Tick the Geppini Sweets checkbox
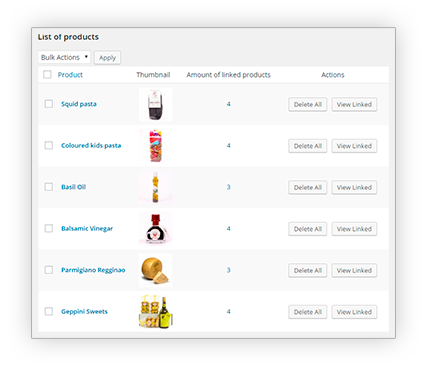 pyautogui.click(x=49, y=311)
